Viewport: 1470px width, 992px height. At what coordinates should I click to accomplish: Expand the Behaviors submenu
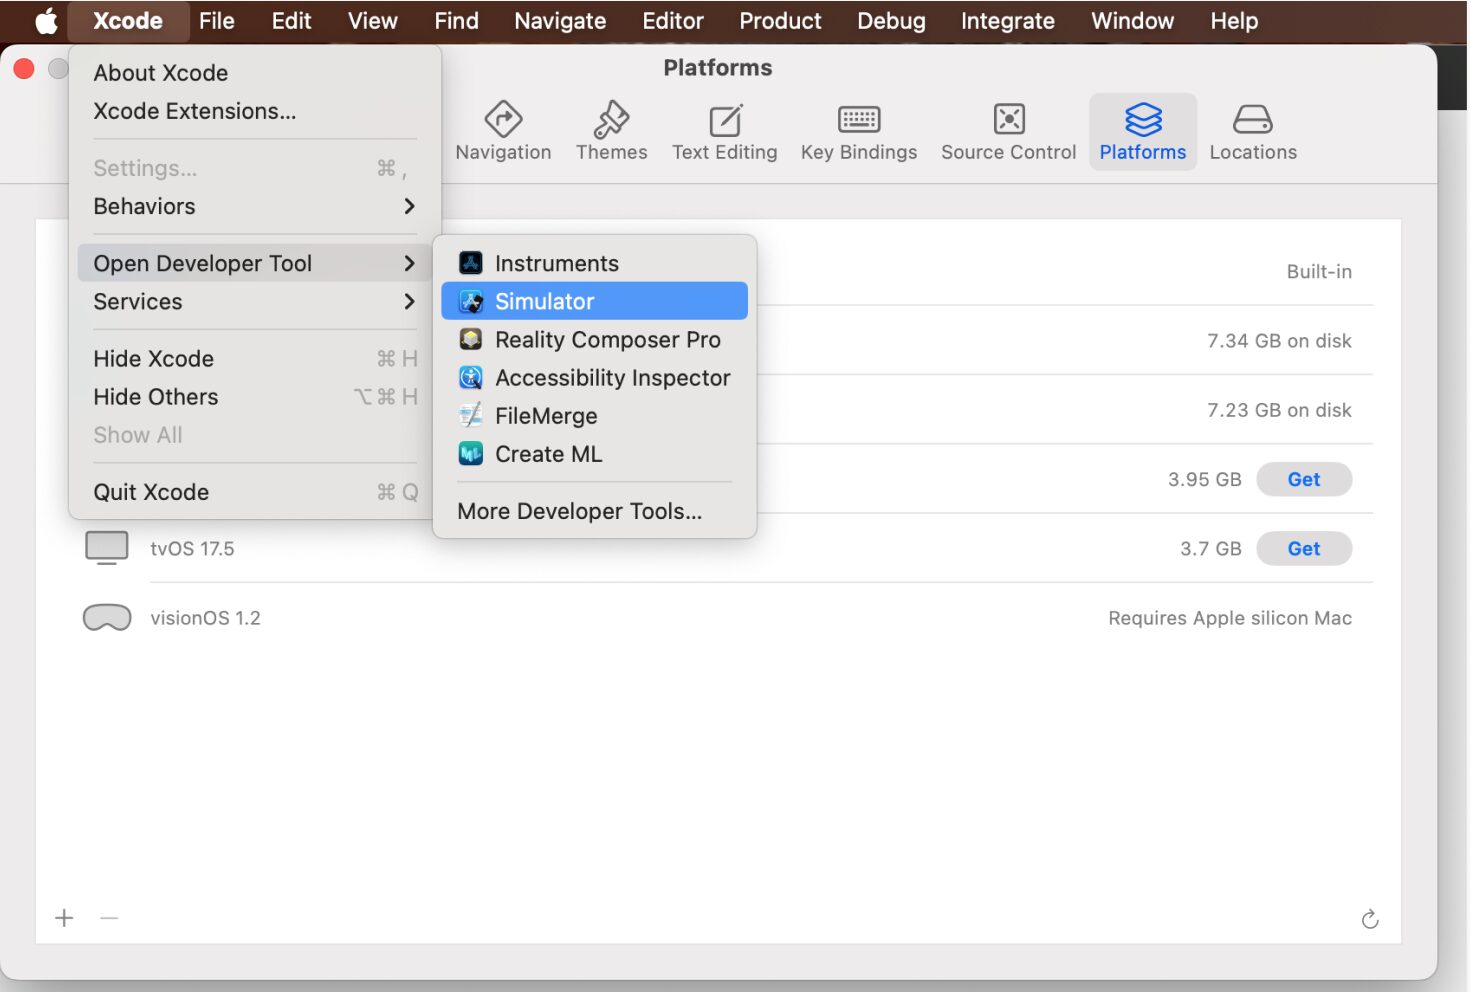click(x=254, y=206)
